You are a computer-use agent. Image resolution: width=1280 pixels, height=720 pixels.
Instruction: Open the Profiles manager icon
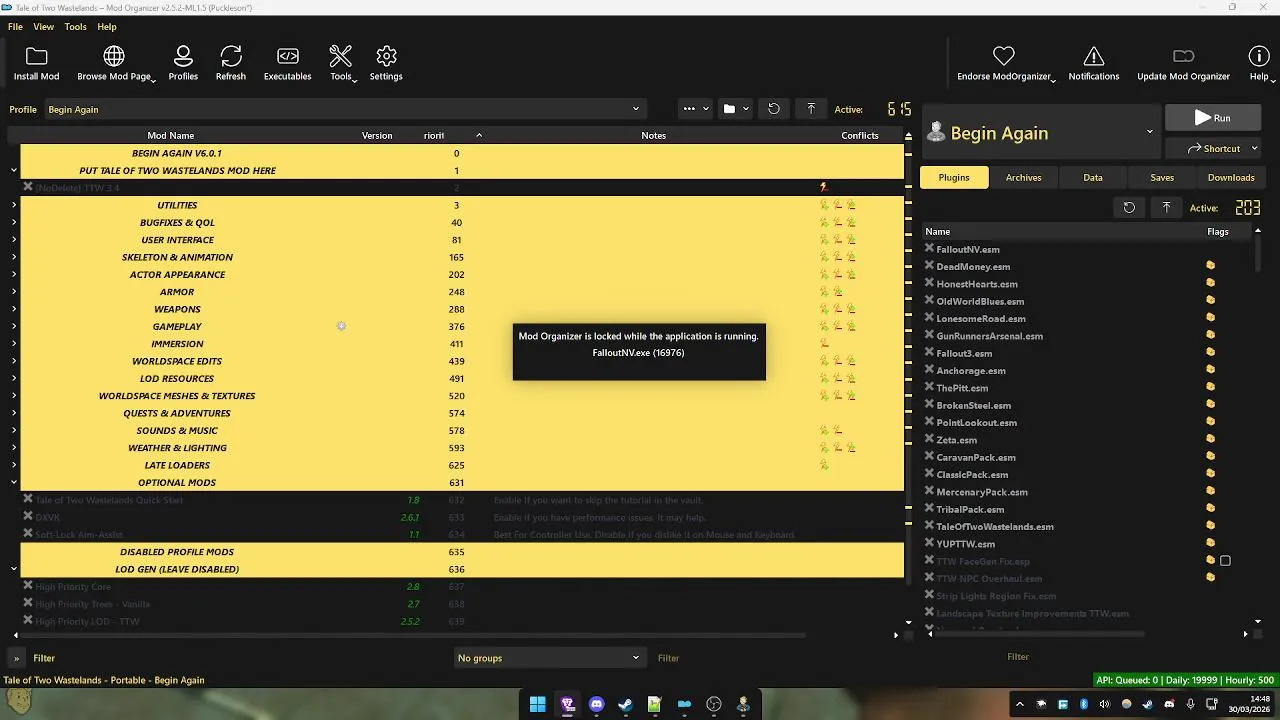183,57
